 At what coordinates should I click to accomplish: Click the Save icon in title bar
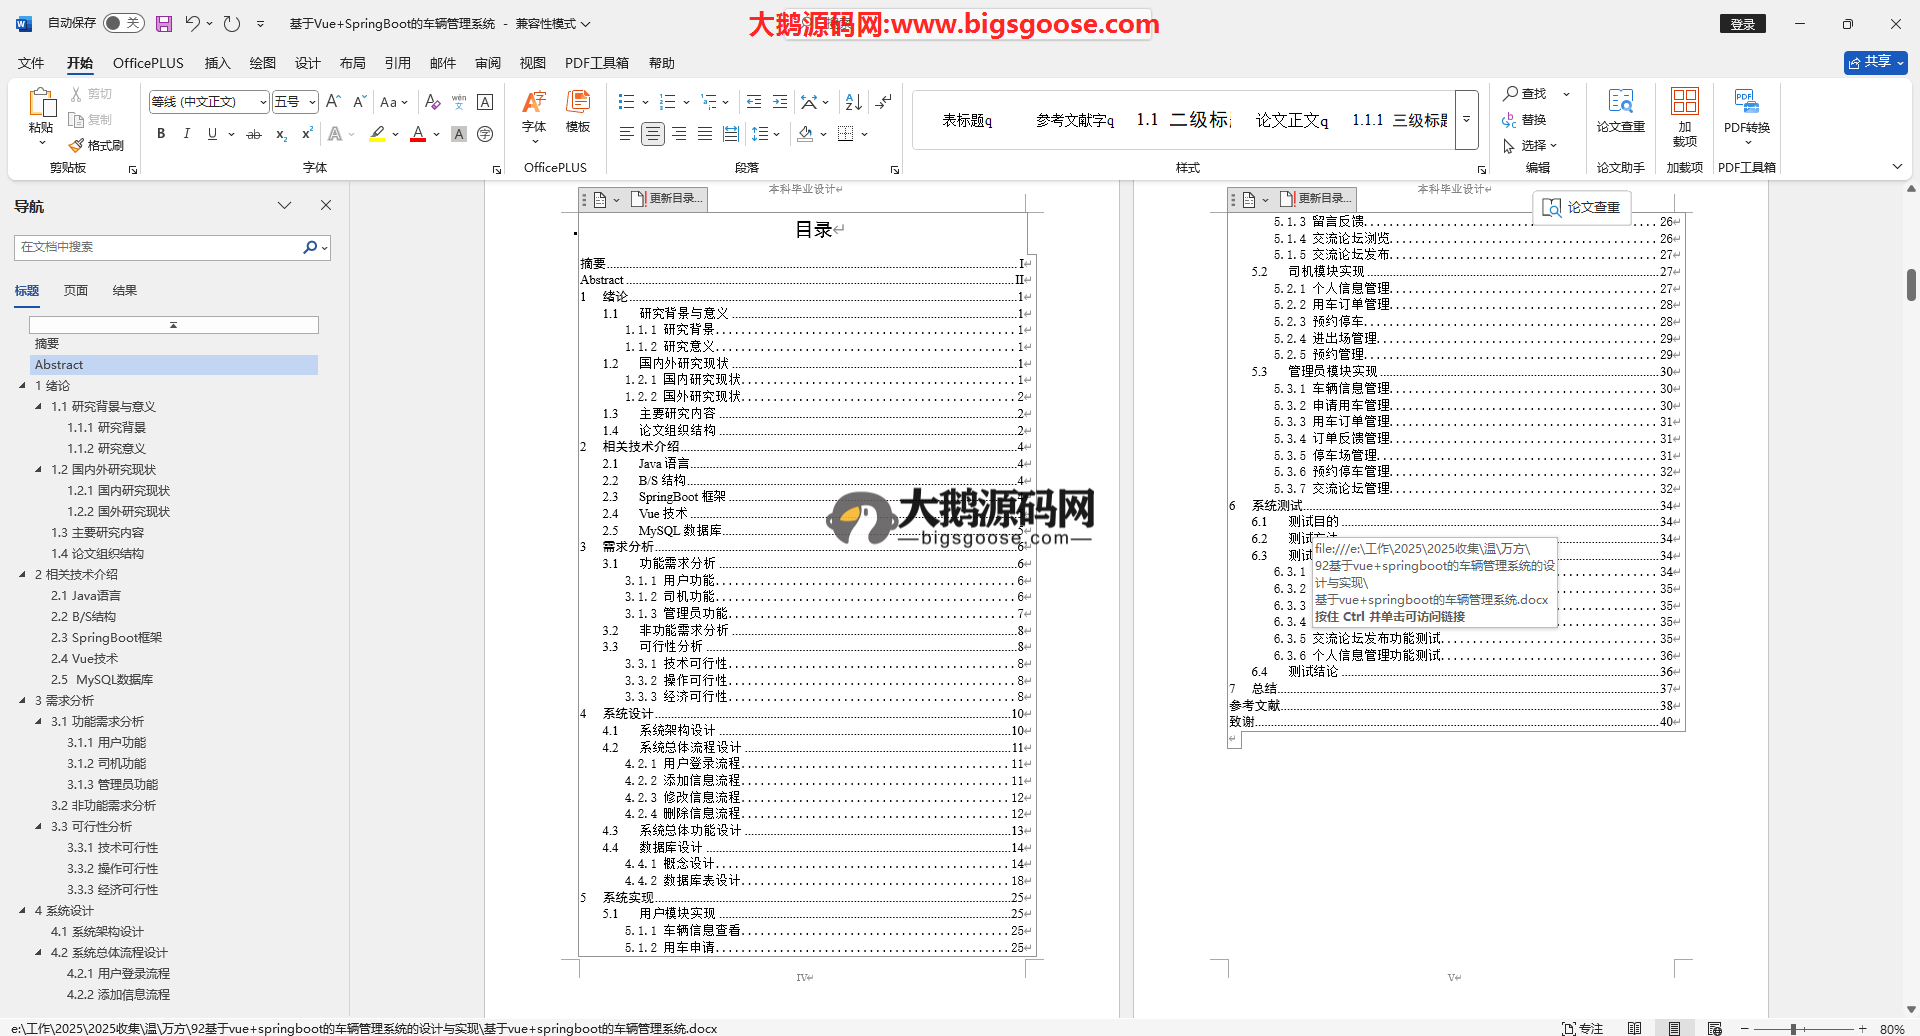click(164, 24)
